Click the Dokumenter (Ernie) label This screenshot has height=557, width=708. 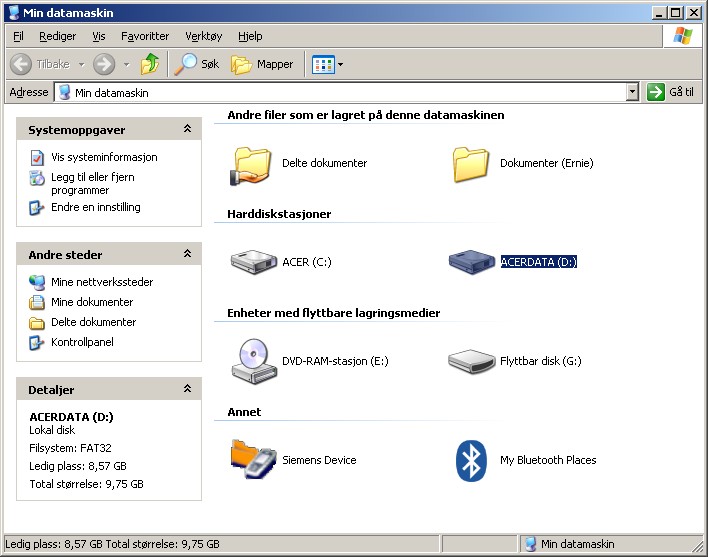pyautogui.click(x=547, y=163)
